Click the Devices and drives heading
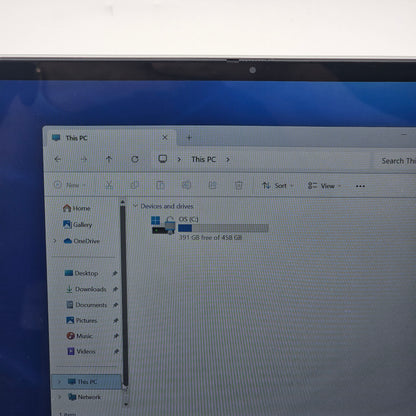Viewport: 416px width, 416px height. [x=167, y=206]
